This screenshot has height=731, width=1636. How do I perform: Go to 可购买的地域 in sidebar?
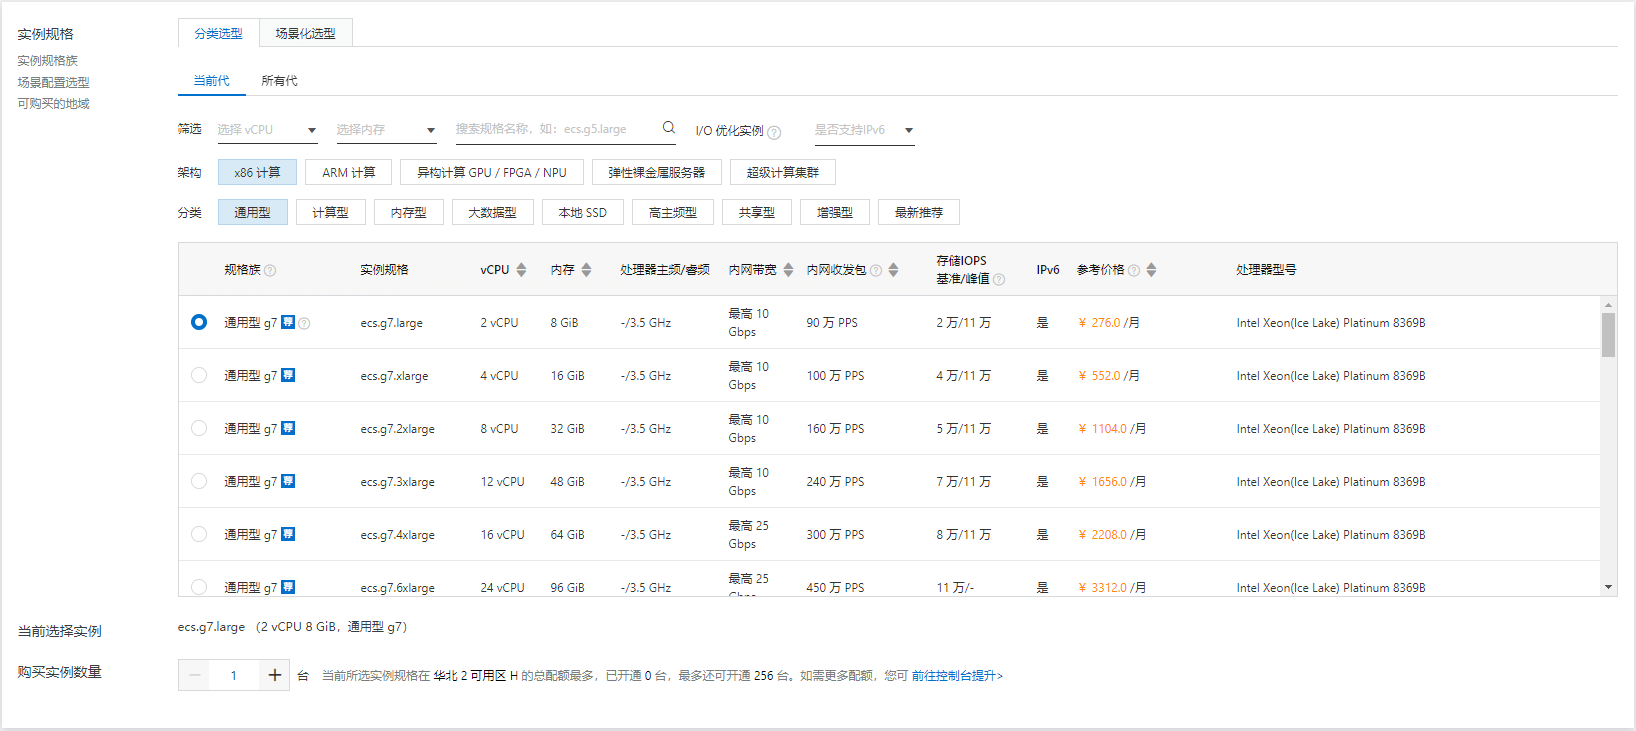53,103
